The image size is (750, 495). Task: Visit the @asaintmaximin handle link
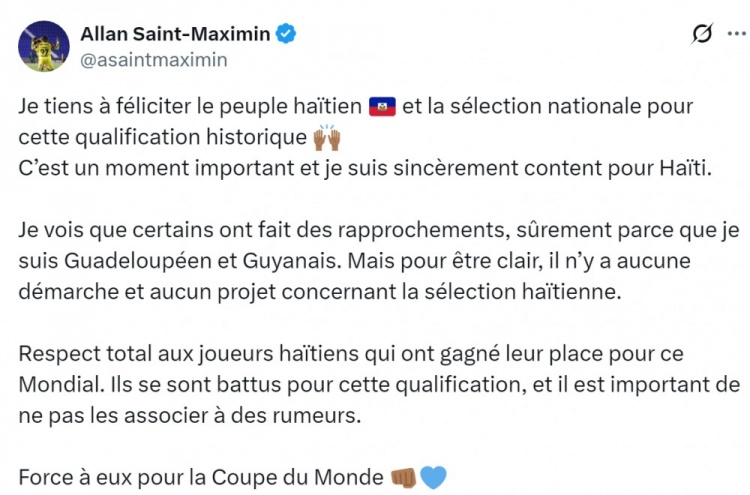click(x=153, y=59)
